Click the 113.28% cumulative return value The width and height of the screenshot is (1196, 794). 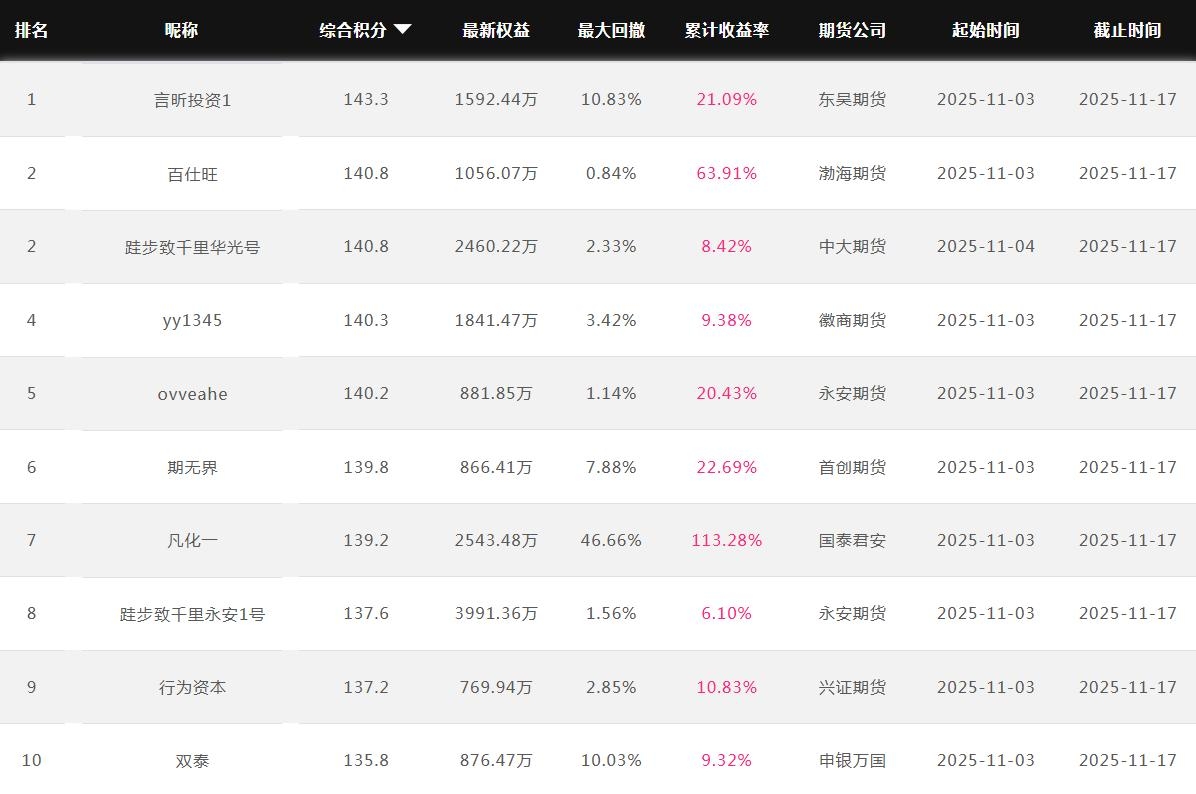pyautogui.click(x=726, y=540)
